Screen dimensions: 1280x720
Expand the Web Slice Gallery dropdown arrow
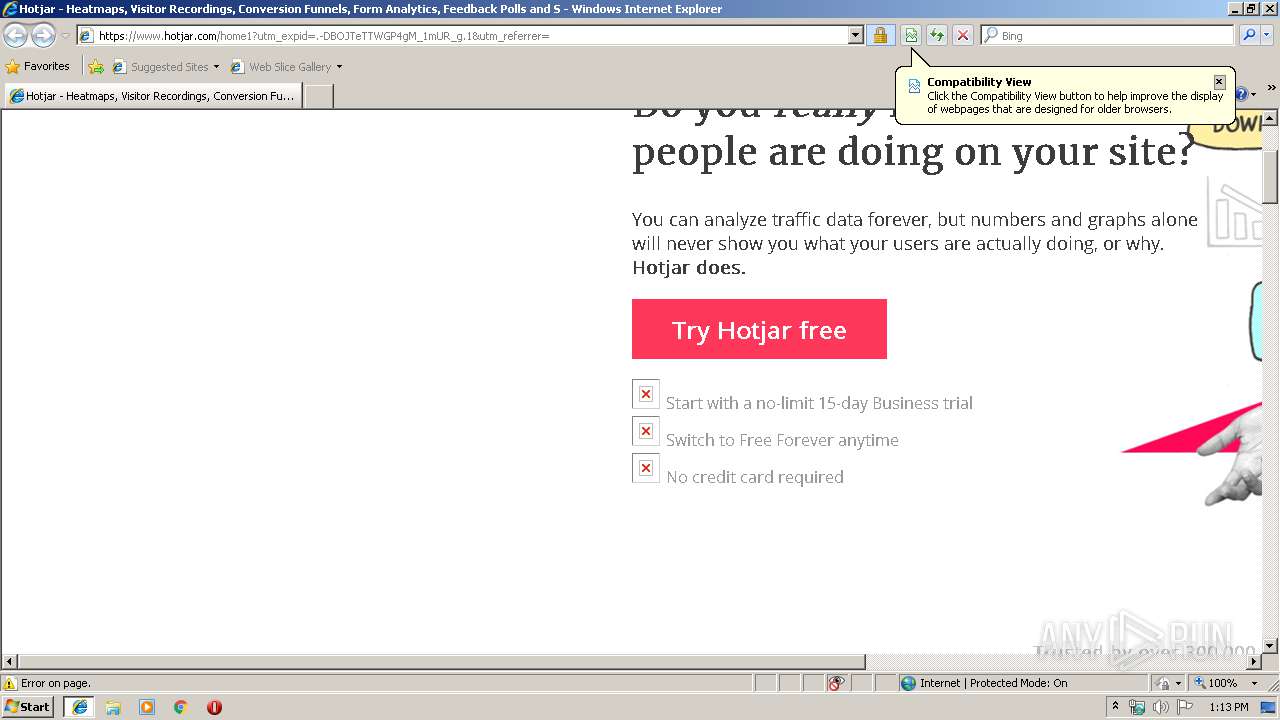[x=339, y=67]
